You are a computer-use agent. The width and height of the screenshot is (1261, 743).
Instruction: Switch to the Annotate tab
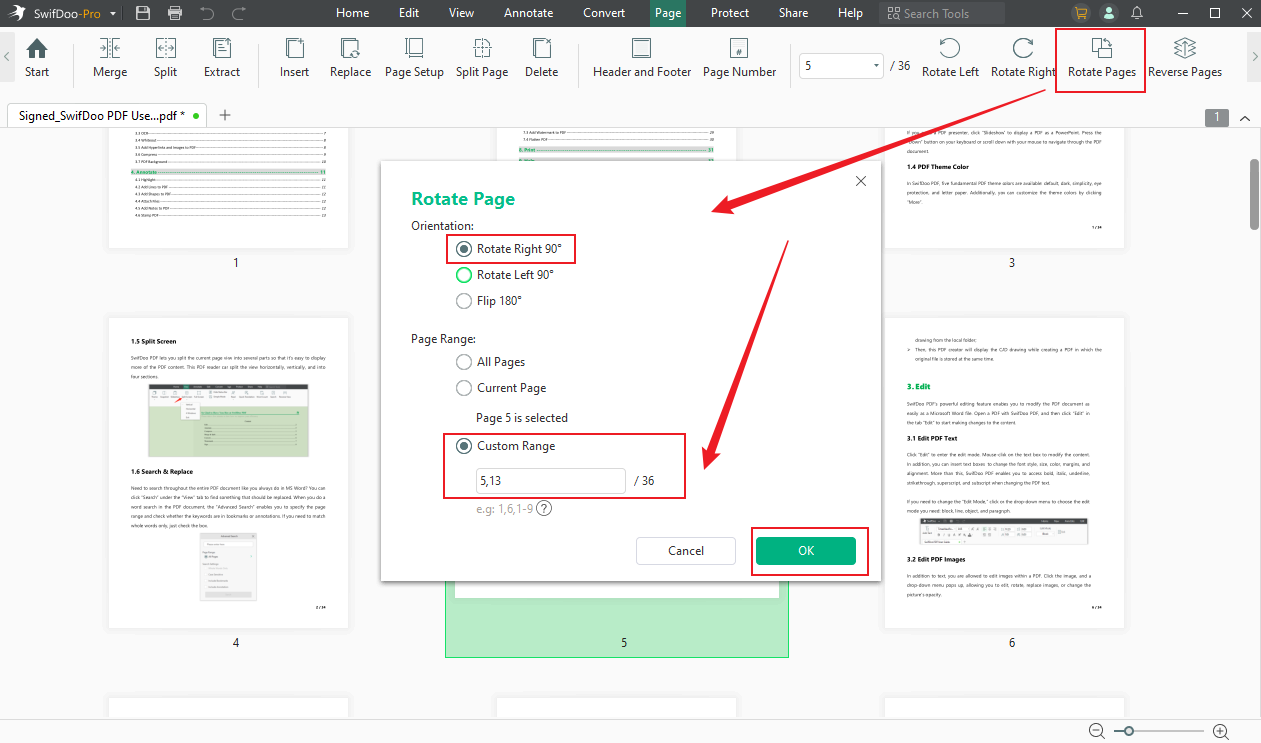(x=528, y=13)
